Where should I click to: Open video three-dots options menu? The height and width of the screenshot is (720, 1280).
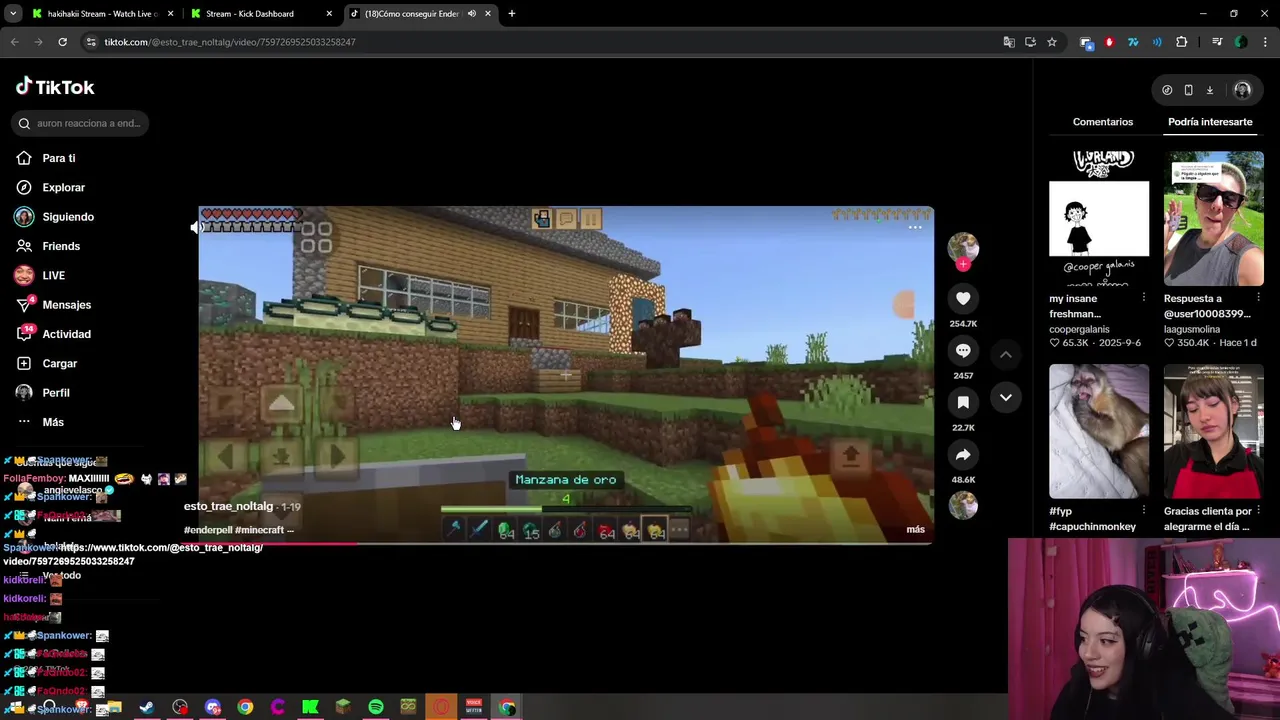pyautogui.click(x=915, y=227)
